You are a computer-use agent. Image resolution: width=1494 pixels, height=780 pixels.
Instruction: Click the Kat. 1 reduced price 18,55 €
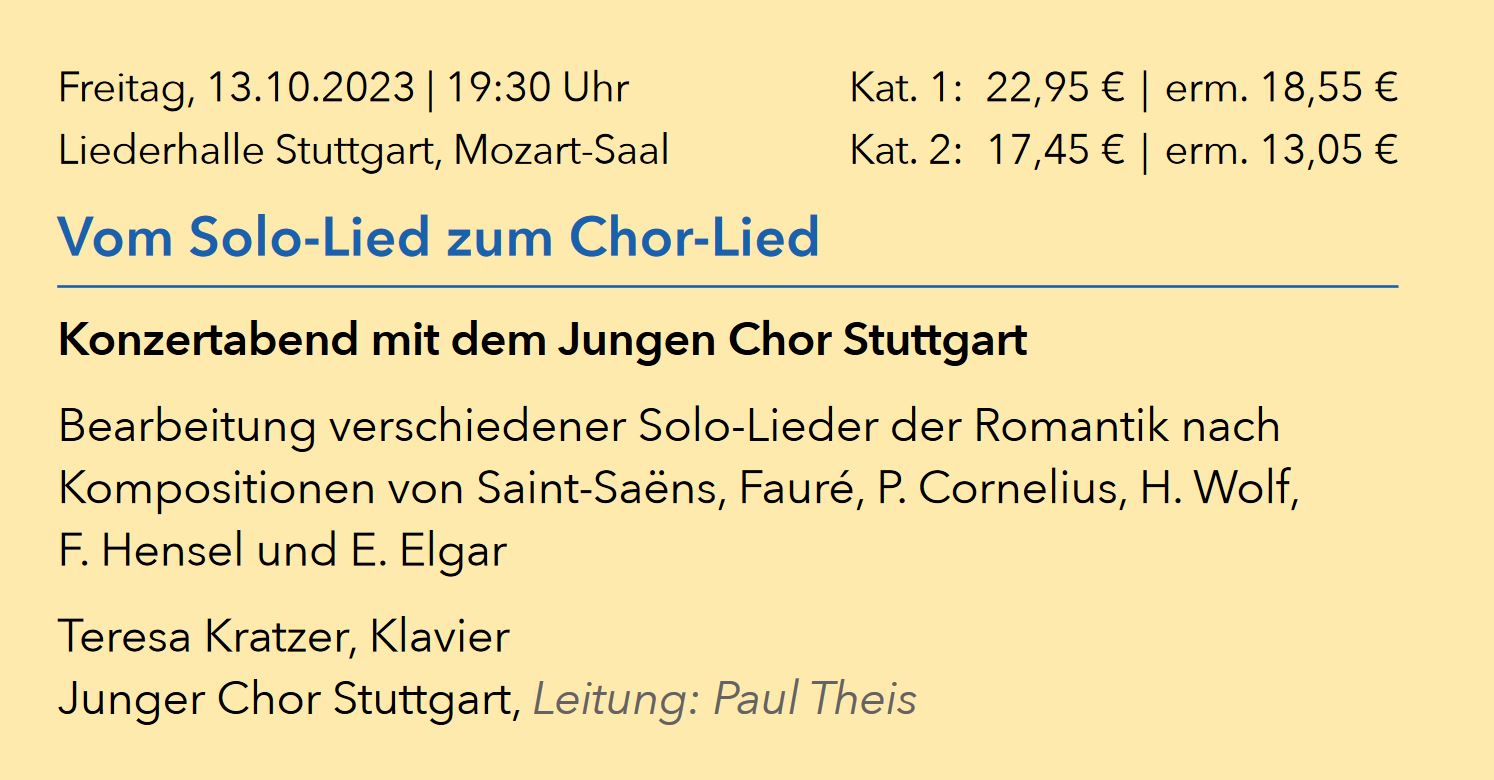click(x=1328, y=89)
